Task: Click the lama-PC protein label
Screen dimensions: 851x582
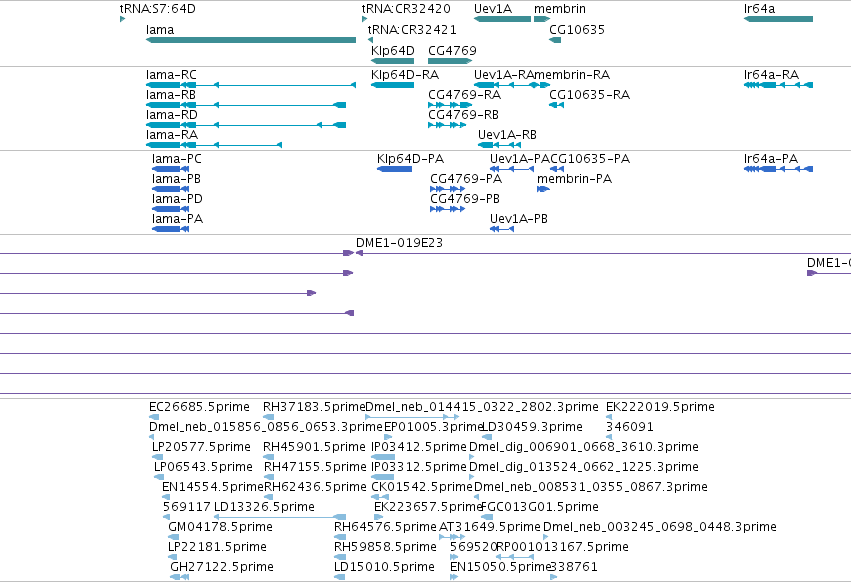Action: (176, 159)
